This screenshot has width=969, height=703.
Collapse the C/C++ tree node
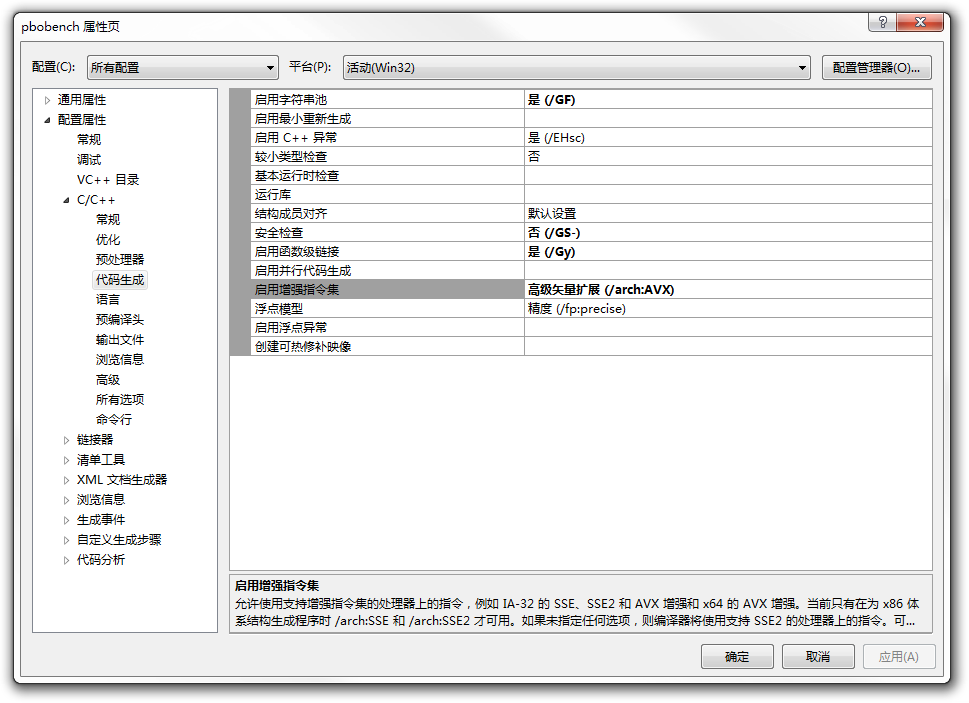pos(67,200)
